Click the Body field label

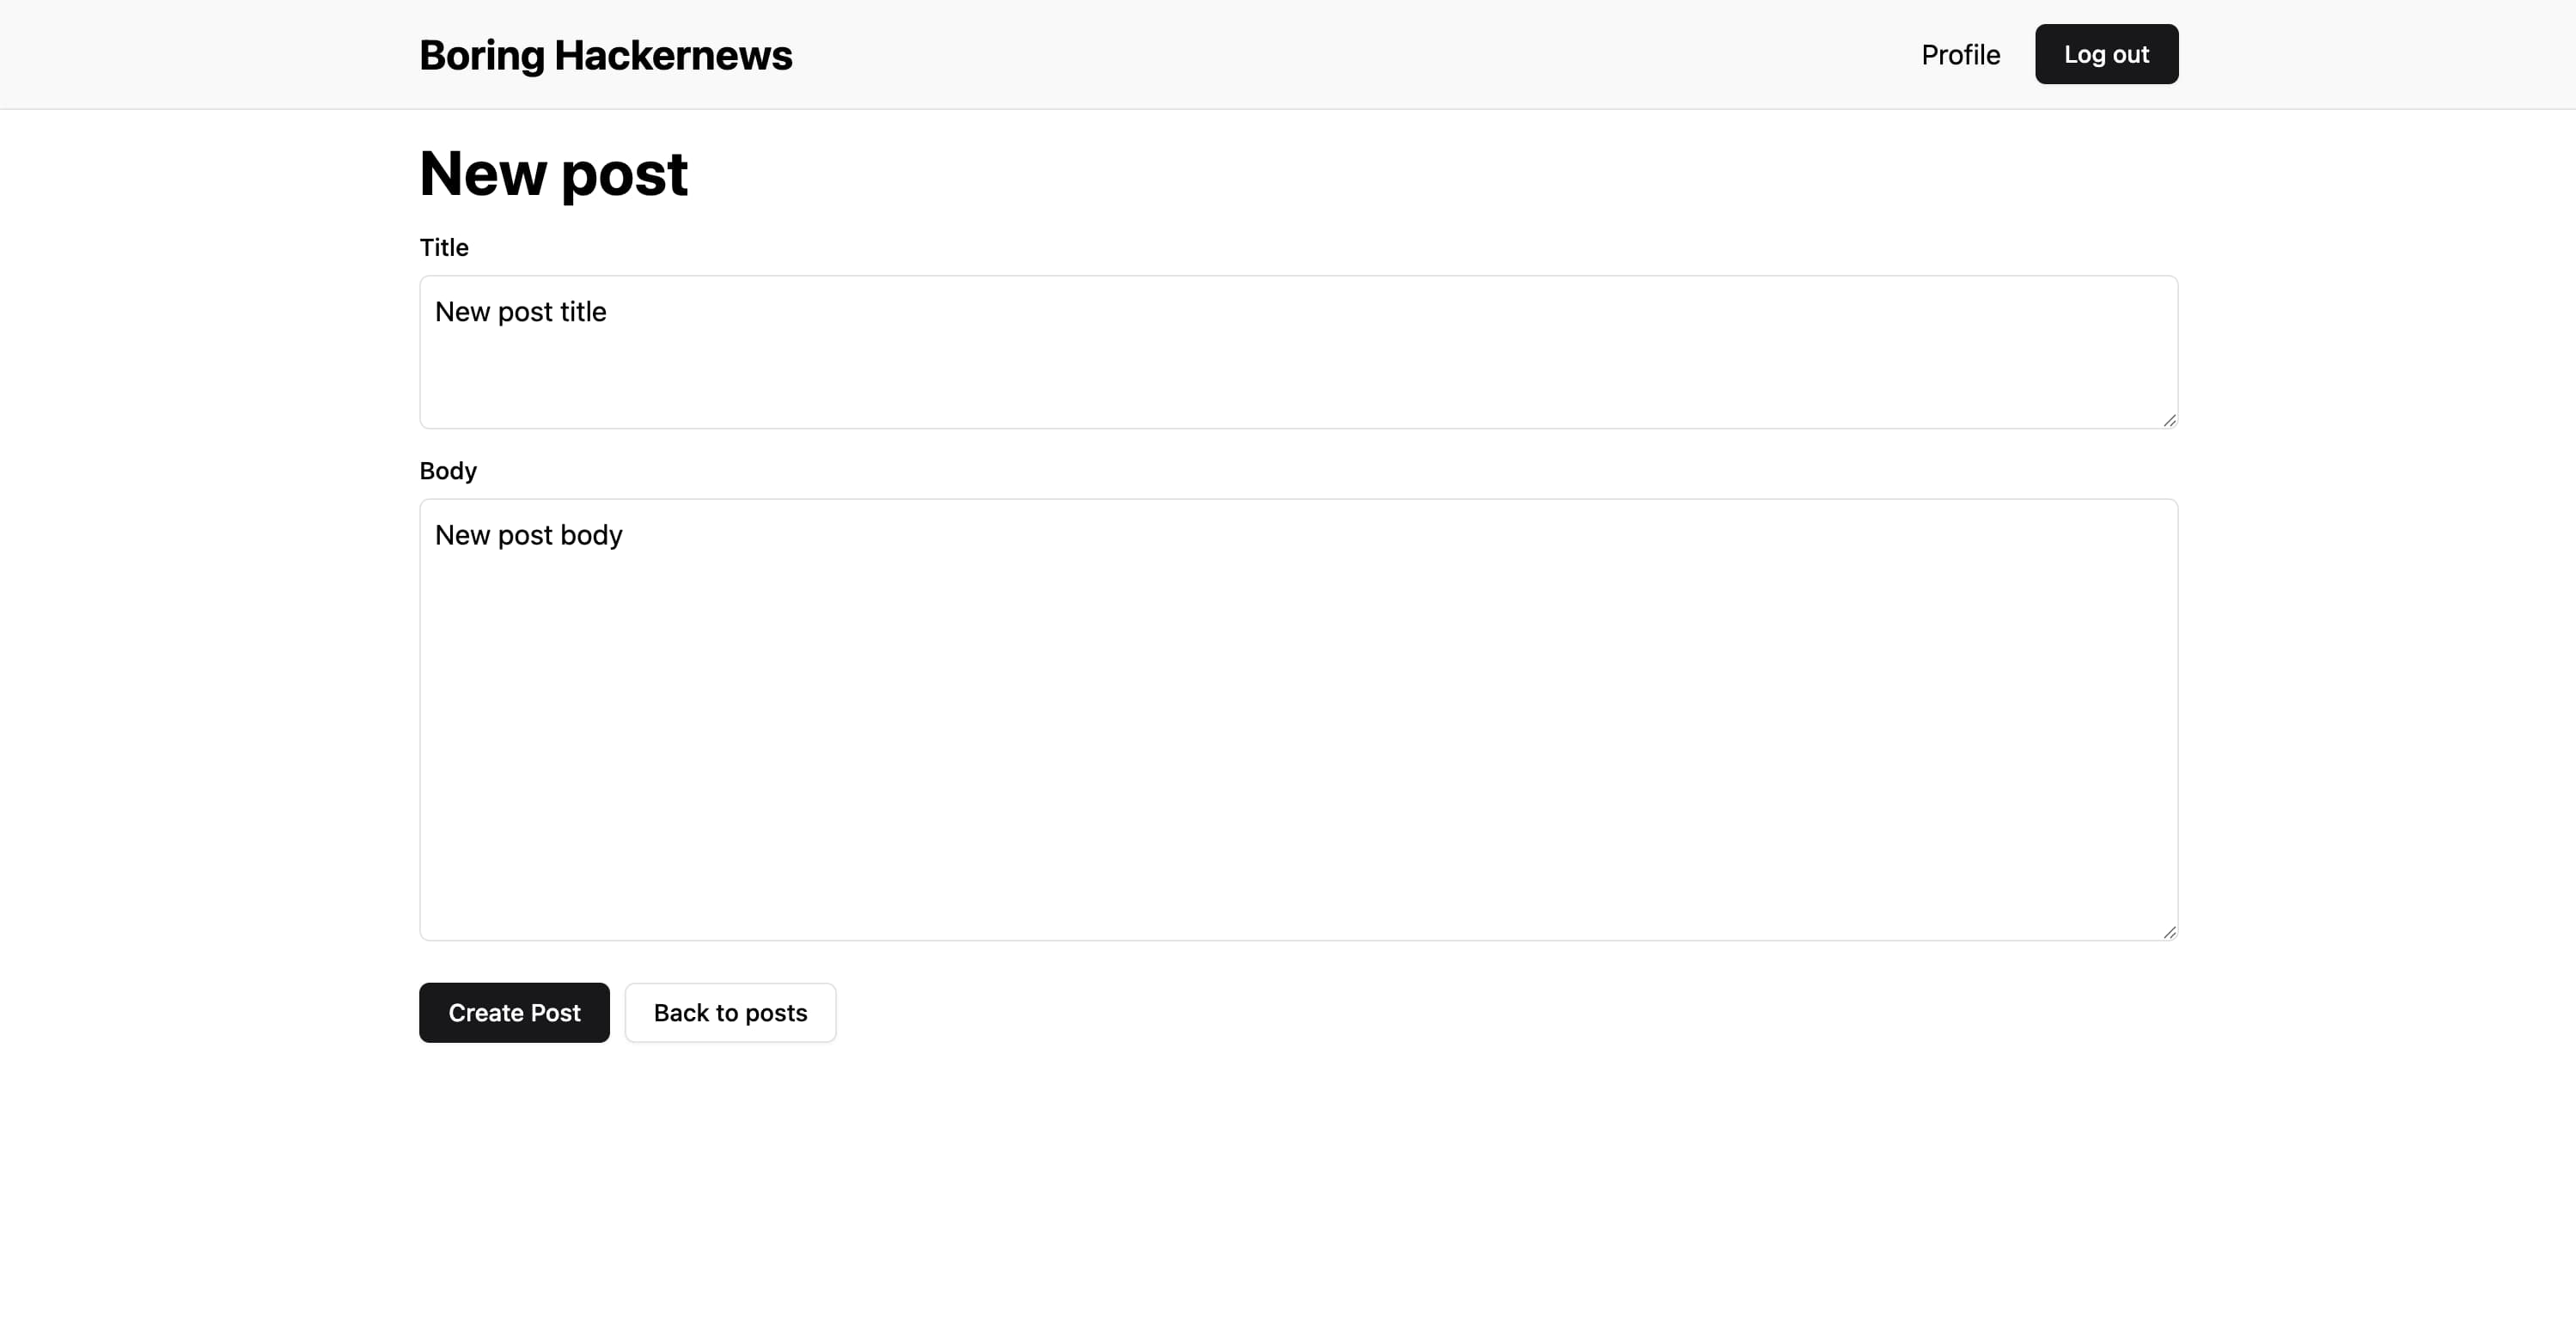pos(448,471)
